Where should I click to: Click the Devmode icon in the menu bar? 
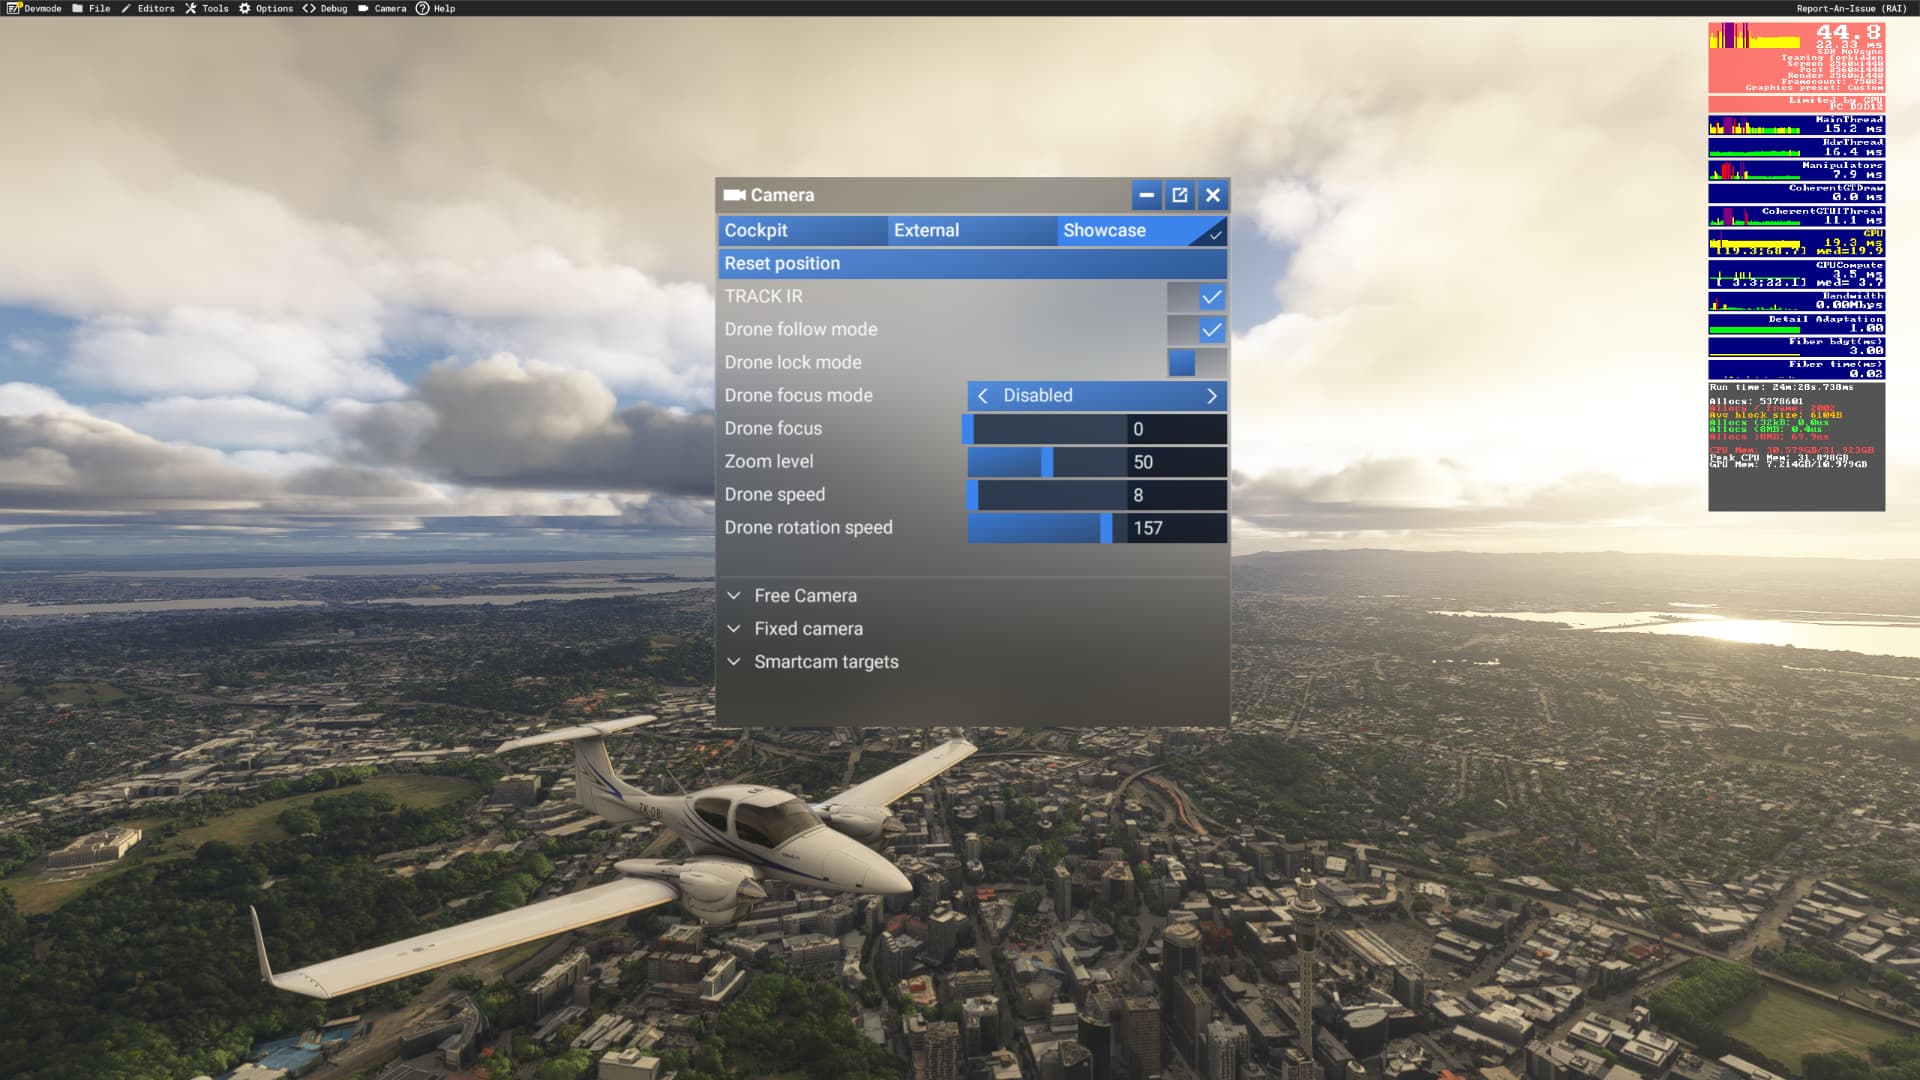pos(14,8)
